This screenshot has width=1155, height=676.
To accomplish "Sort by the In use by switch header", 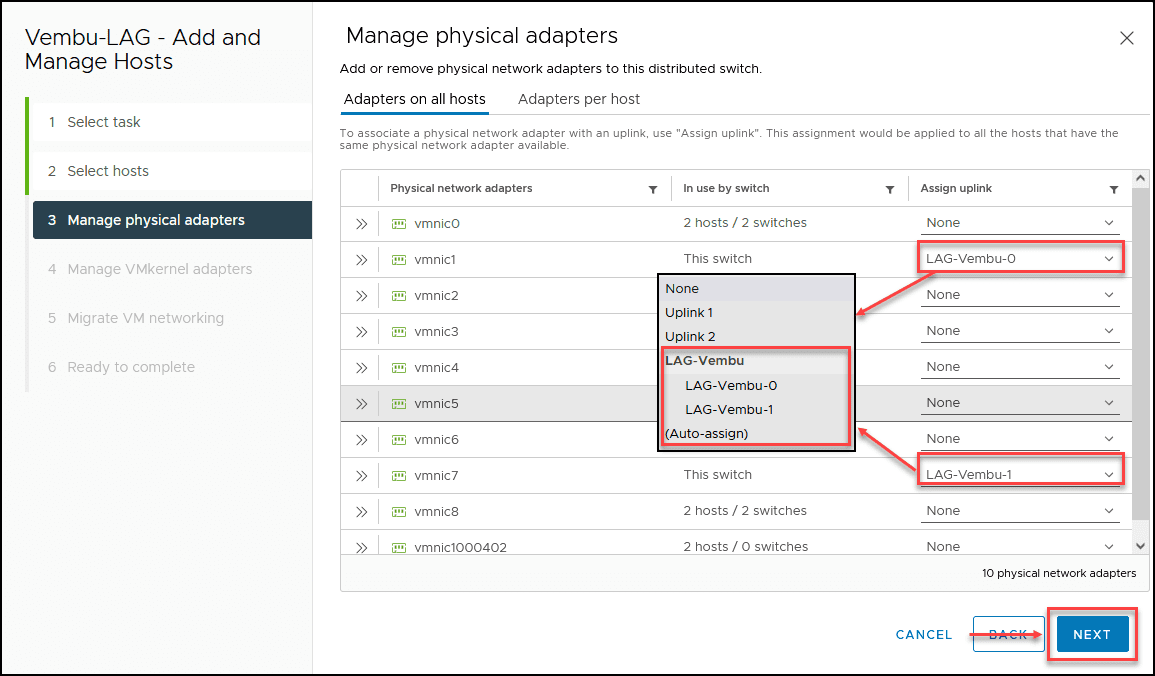I will pos(726,189).
